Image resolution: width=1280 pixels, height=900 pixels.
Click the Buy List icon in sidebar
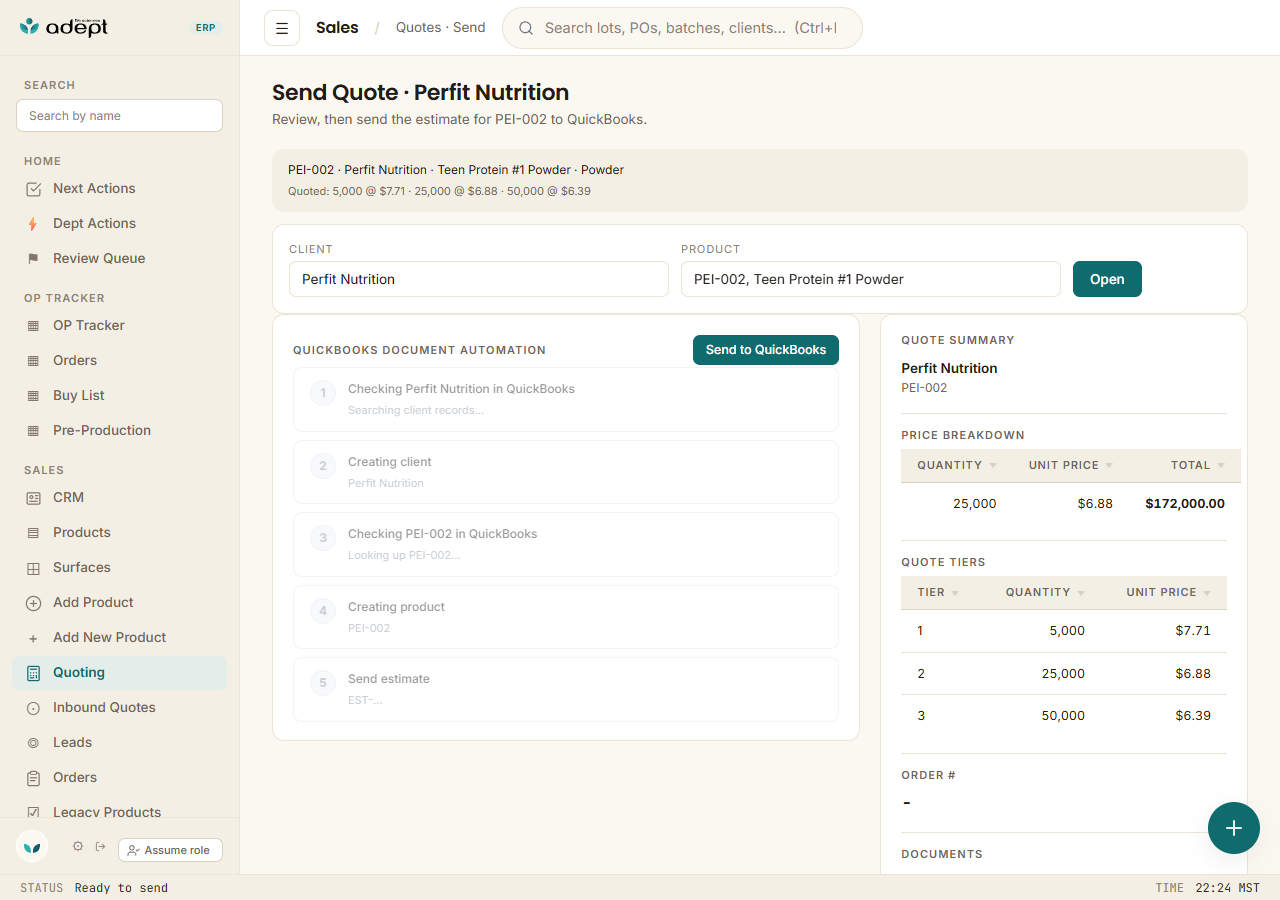[33, 396]
